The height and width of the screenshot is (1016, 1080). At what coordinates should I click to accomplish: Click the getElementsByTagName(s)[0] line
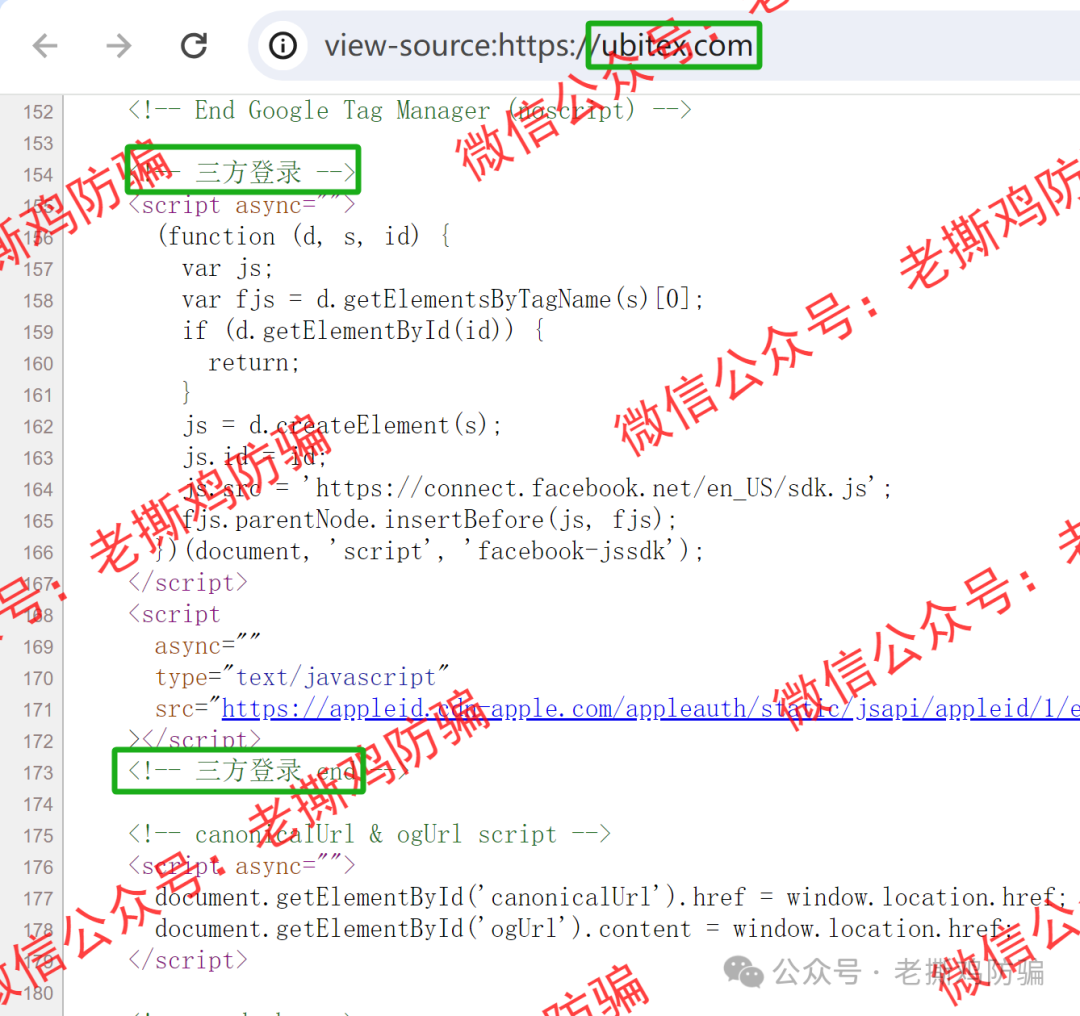tap(443, 300)
